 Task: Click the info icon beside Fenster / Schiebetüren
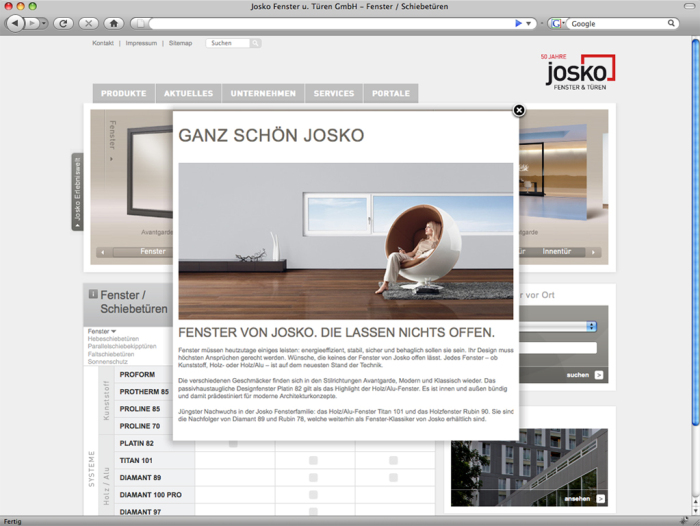tap(93, 294)
